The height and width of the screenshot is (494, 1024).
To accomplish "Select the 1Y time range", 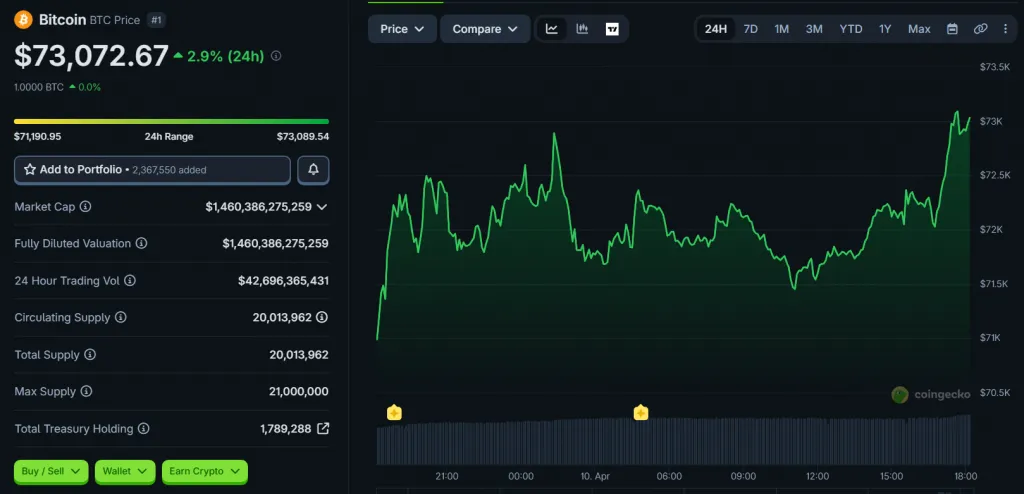I will pyautogui.click(x=885, y=29).
